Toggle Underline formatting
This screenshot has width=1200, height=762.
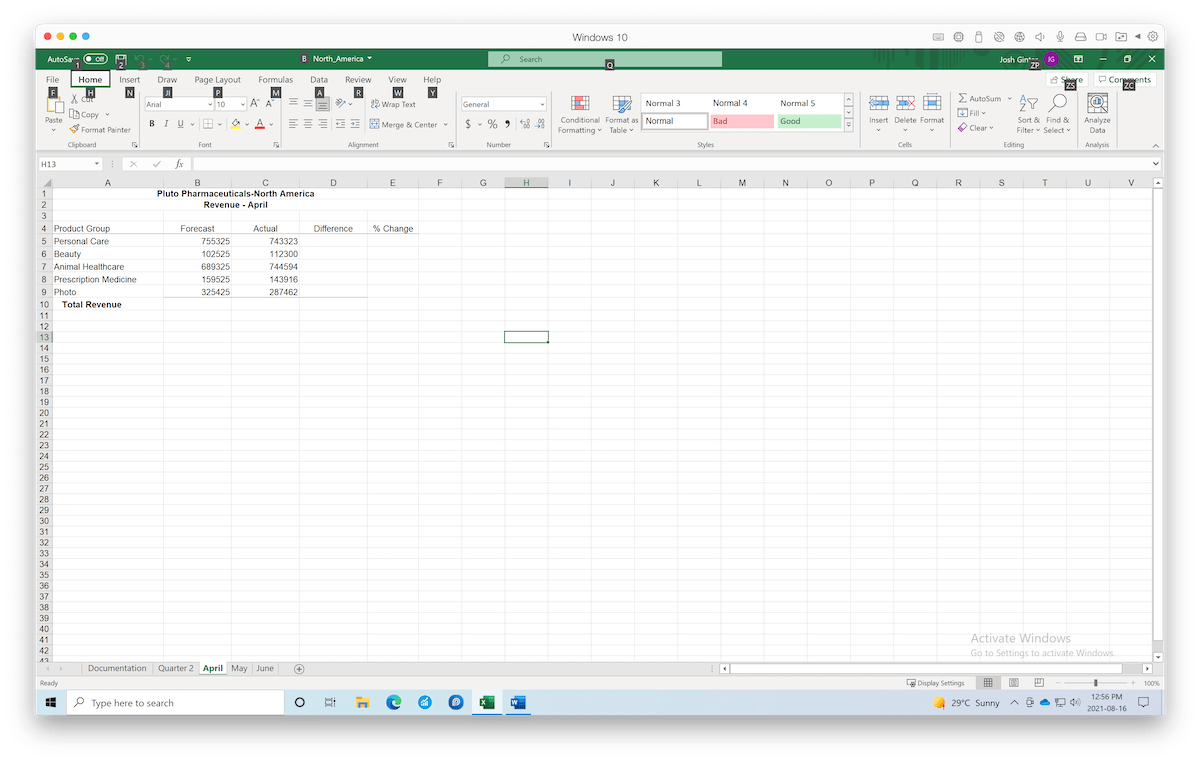point(180,124)
